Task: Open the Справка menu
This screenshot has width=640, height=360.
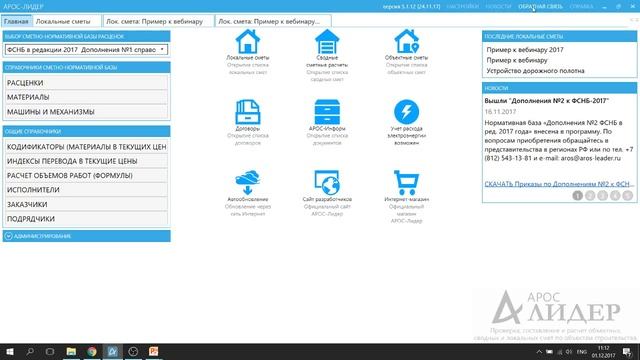Action: click(581, 7)
